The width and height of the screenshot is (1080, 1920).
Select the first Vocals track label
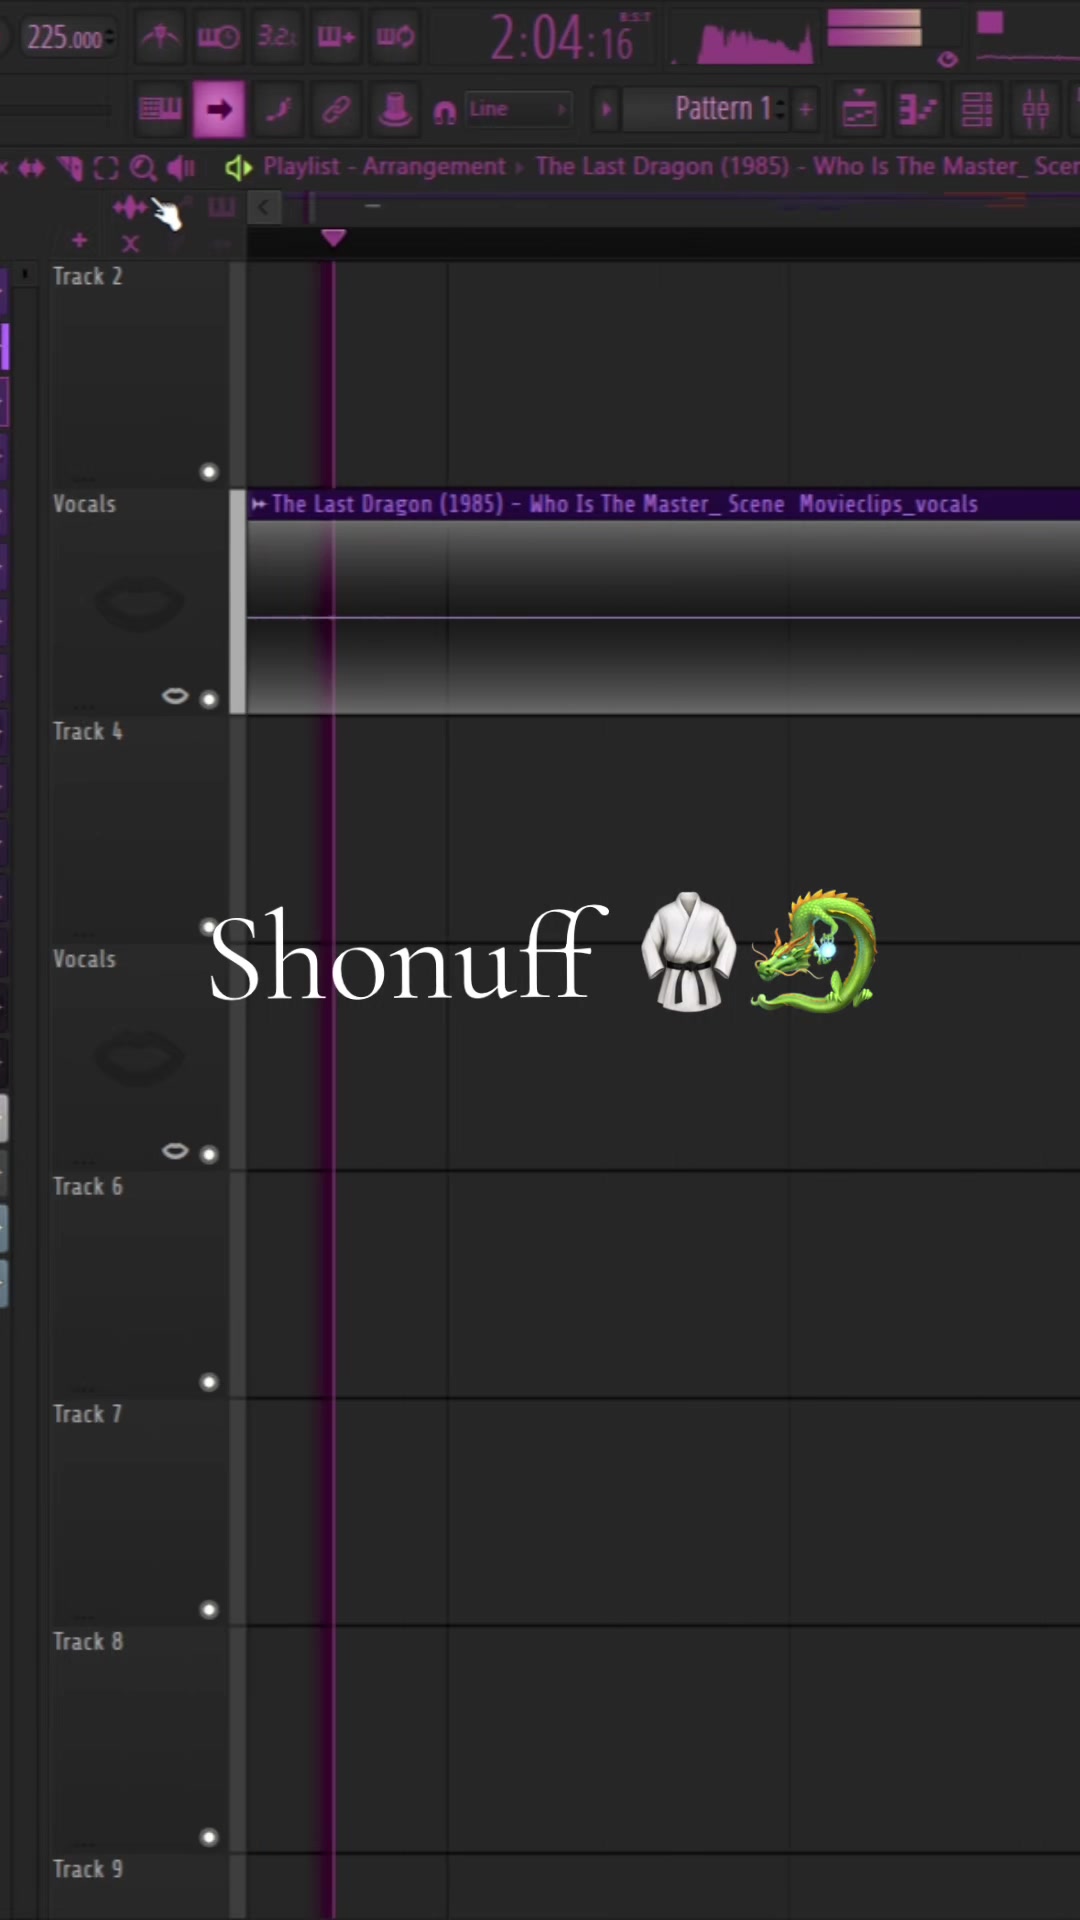pos(84,504)
